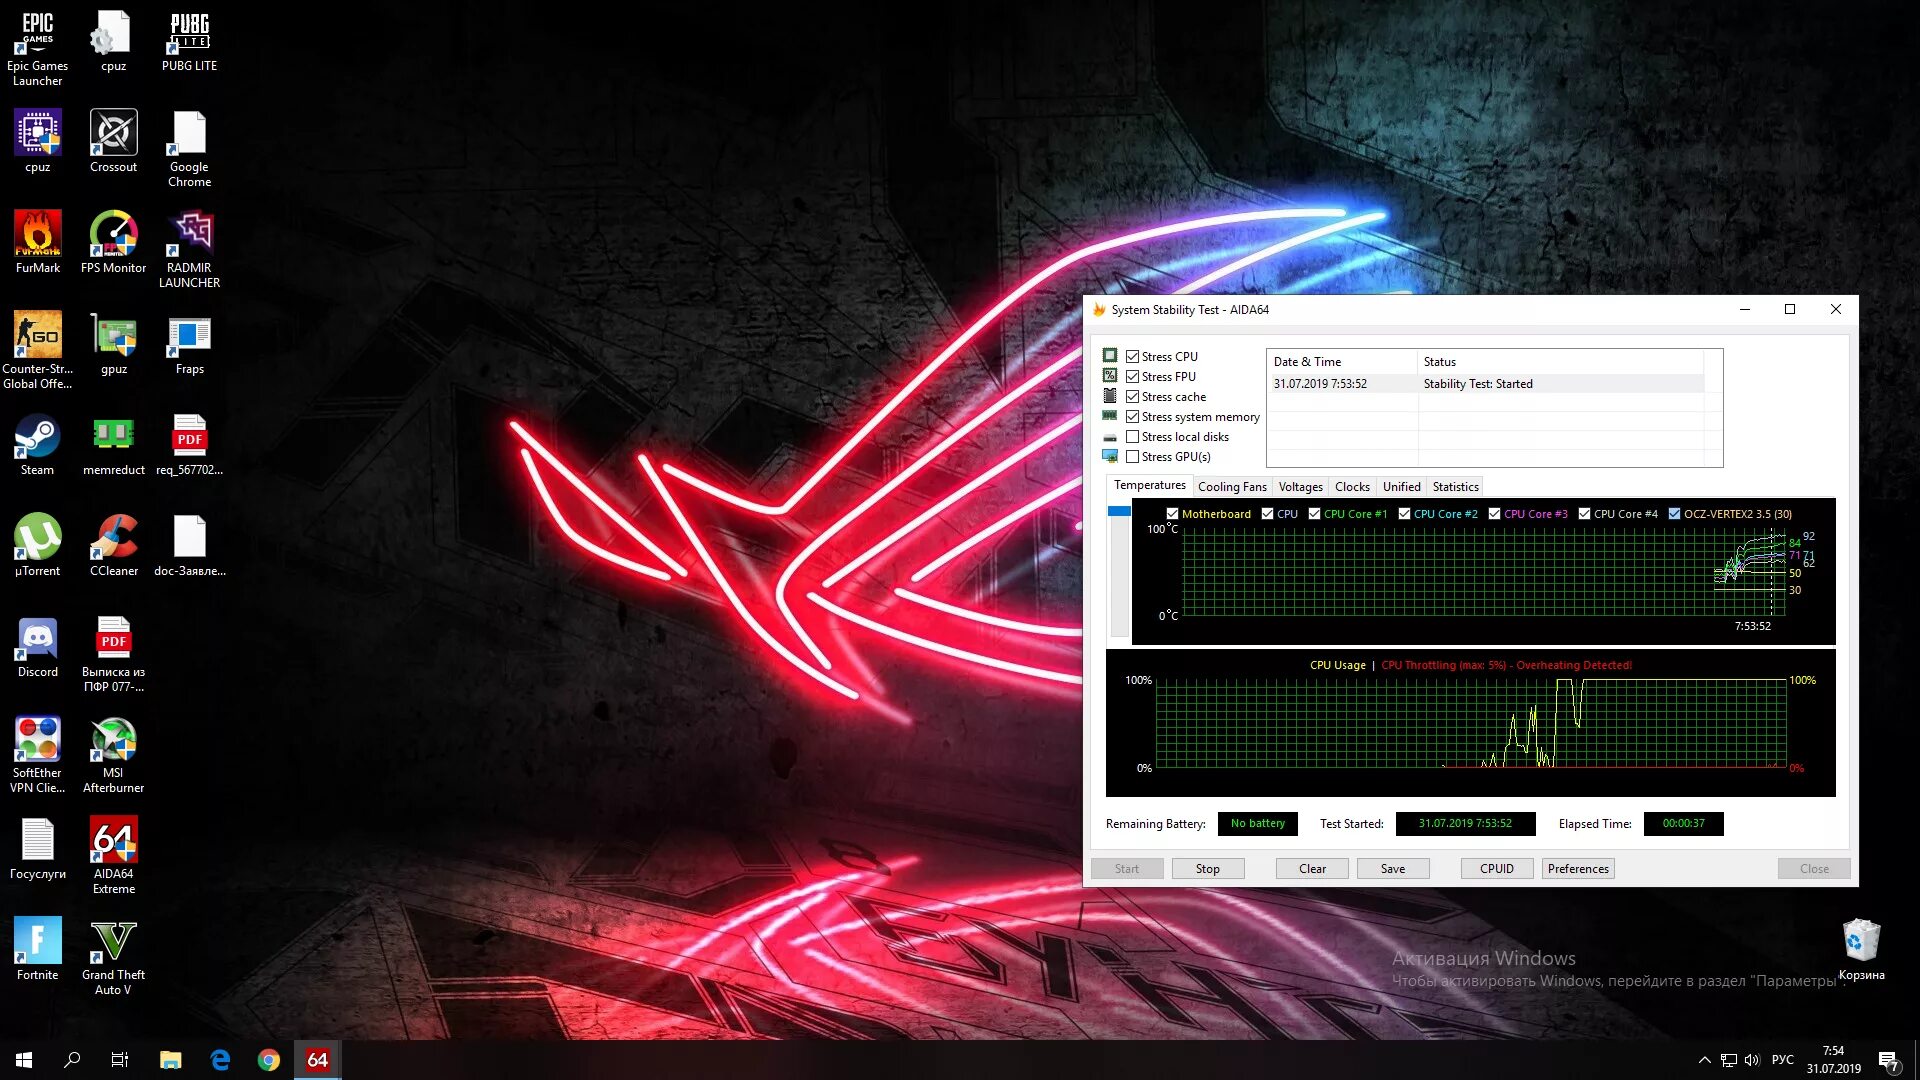Open the Recycle Bin on the desktop
Image resolution: width=1920 pixels, height=1080 pixels.
pyautogui.click(x=1861, y=941)
